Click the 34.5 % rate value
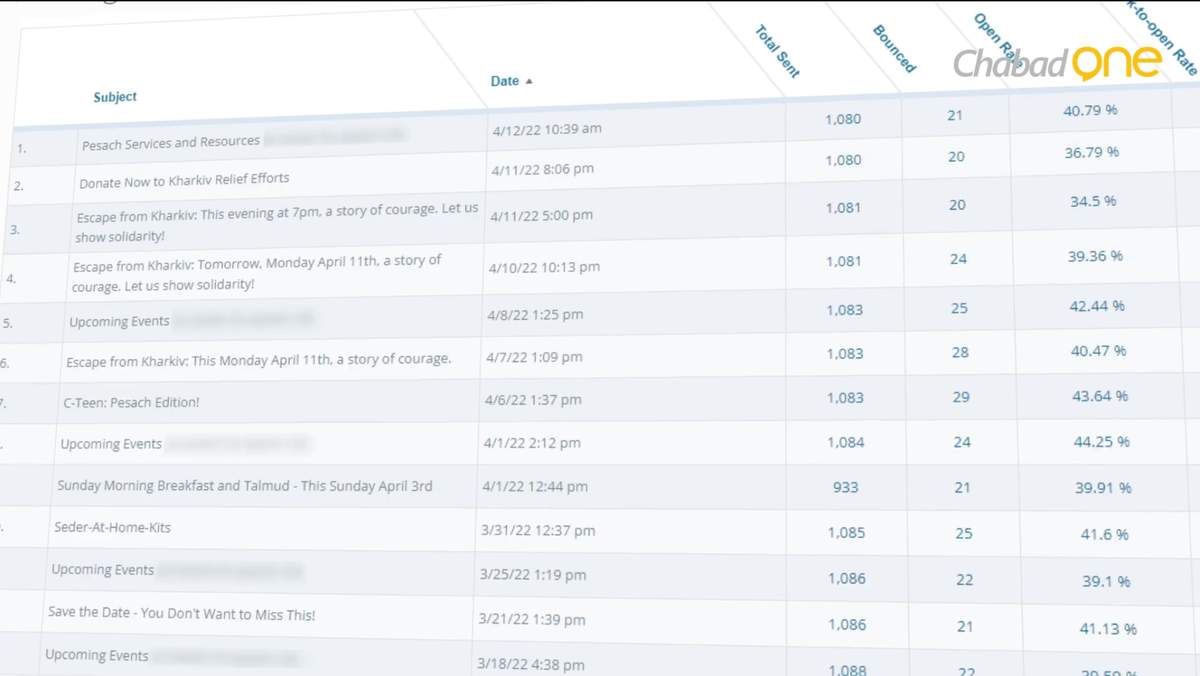 1093,201
